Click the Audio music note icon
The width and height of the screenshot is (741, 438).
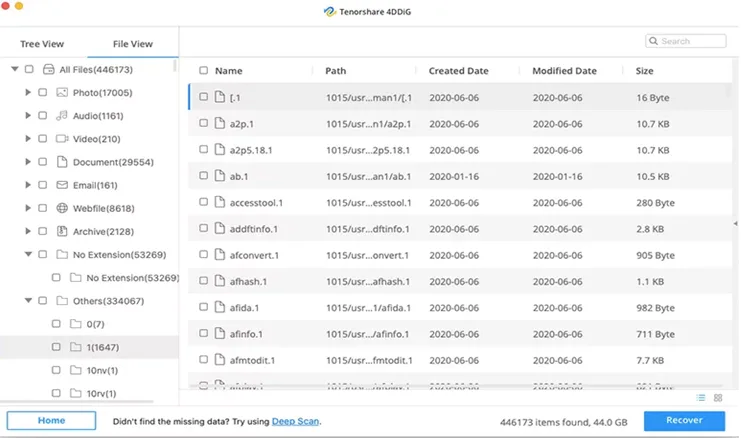pyautogui.click(x=62, y=115)
